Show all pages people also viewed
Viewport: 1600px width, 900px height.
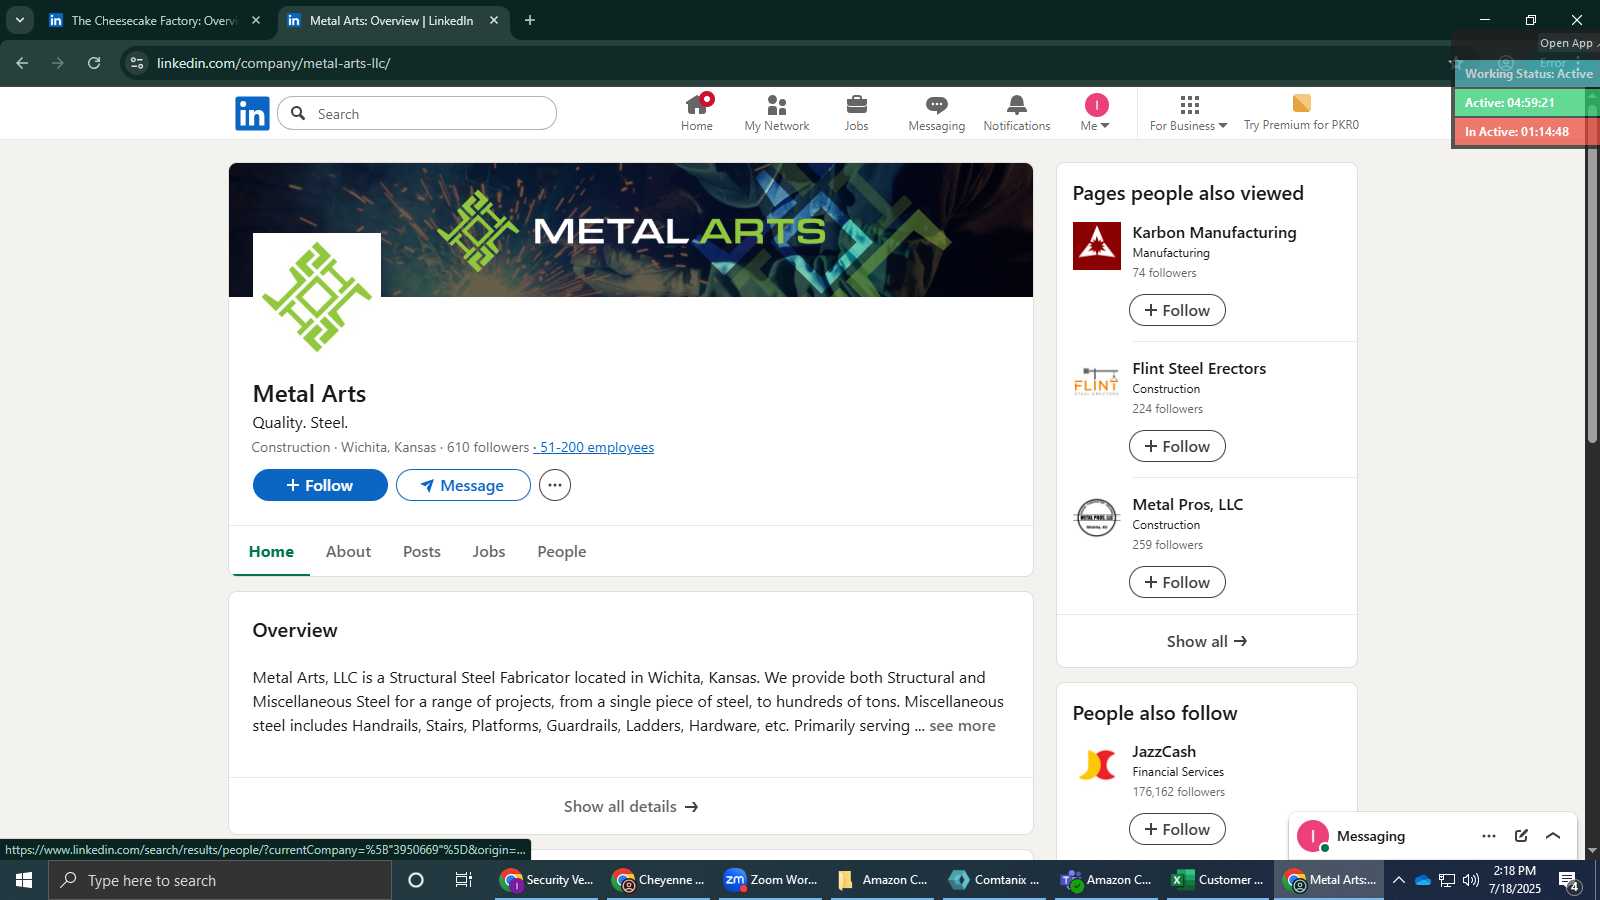1207,641
